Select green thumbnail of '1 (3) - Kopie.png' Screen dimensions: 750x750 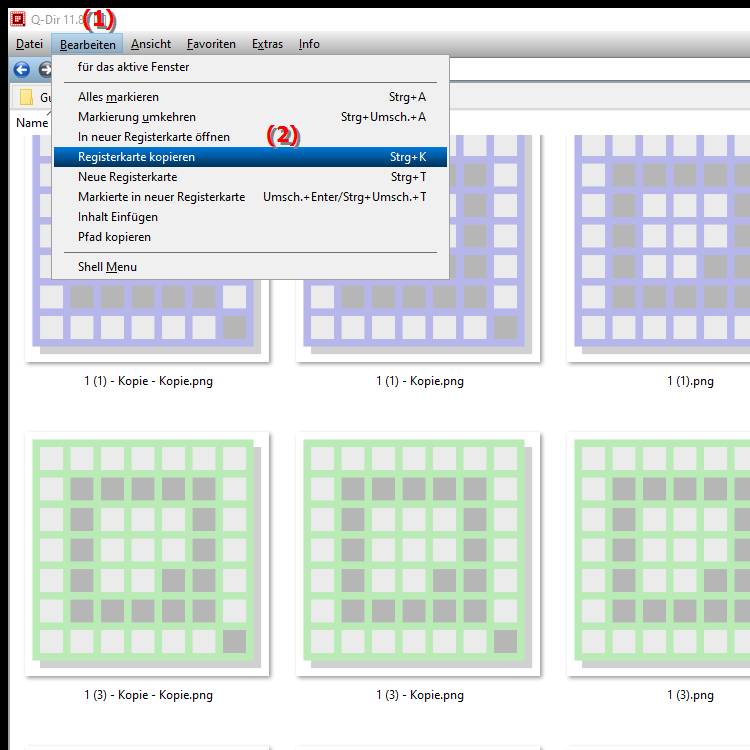pyautogui.click(x=418, y=554)
